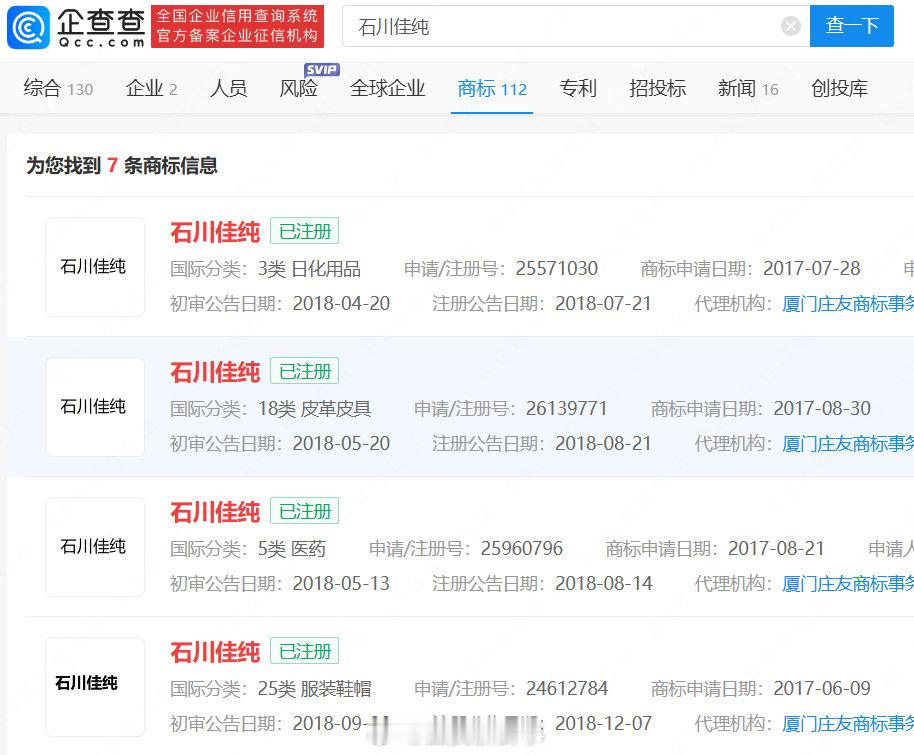Click registration announcement date 2018-08-14
This screenshot has width=914, height=755.
coord(603,583)
